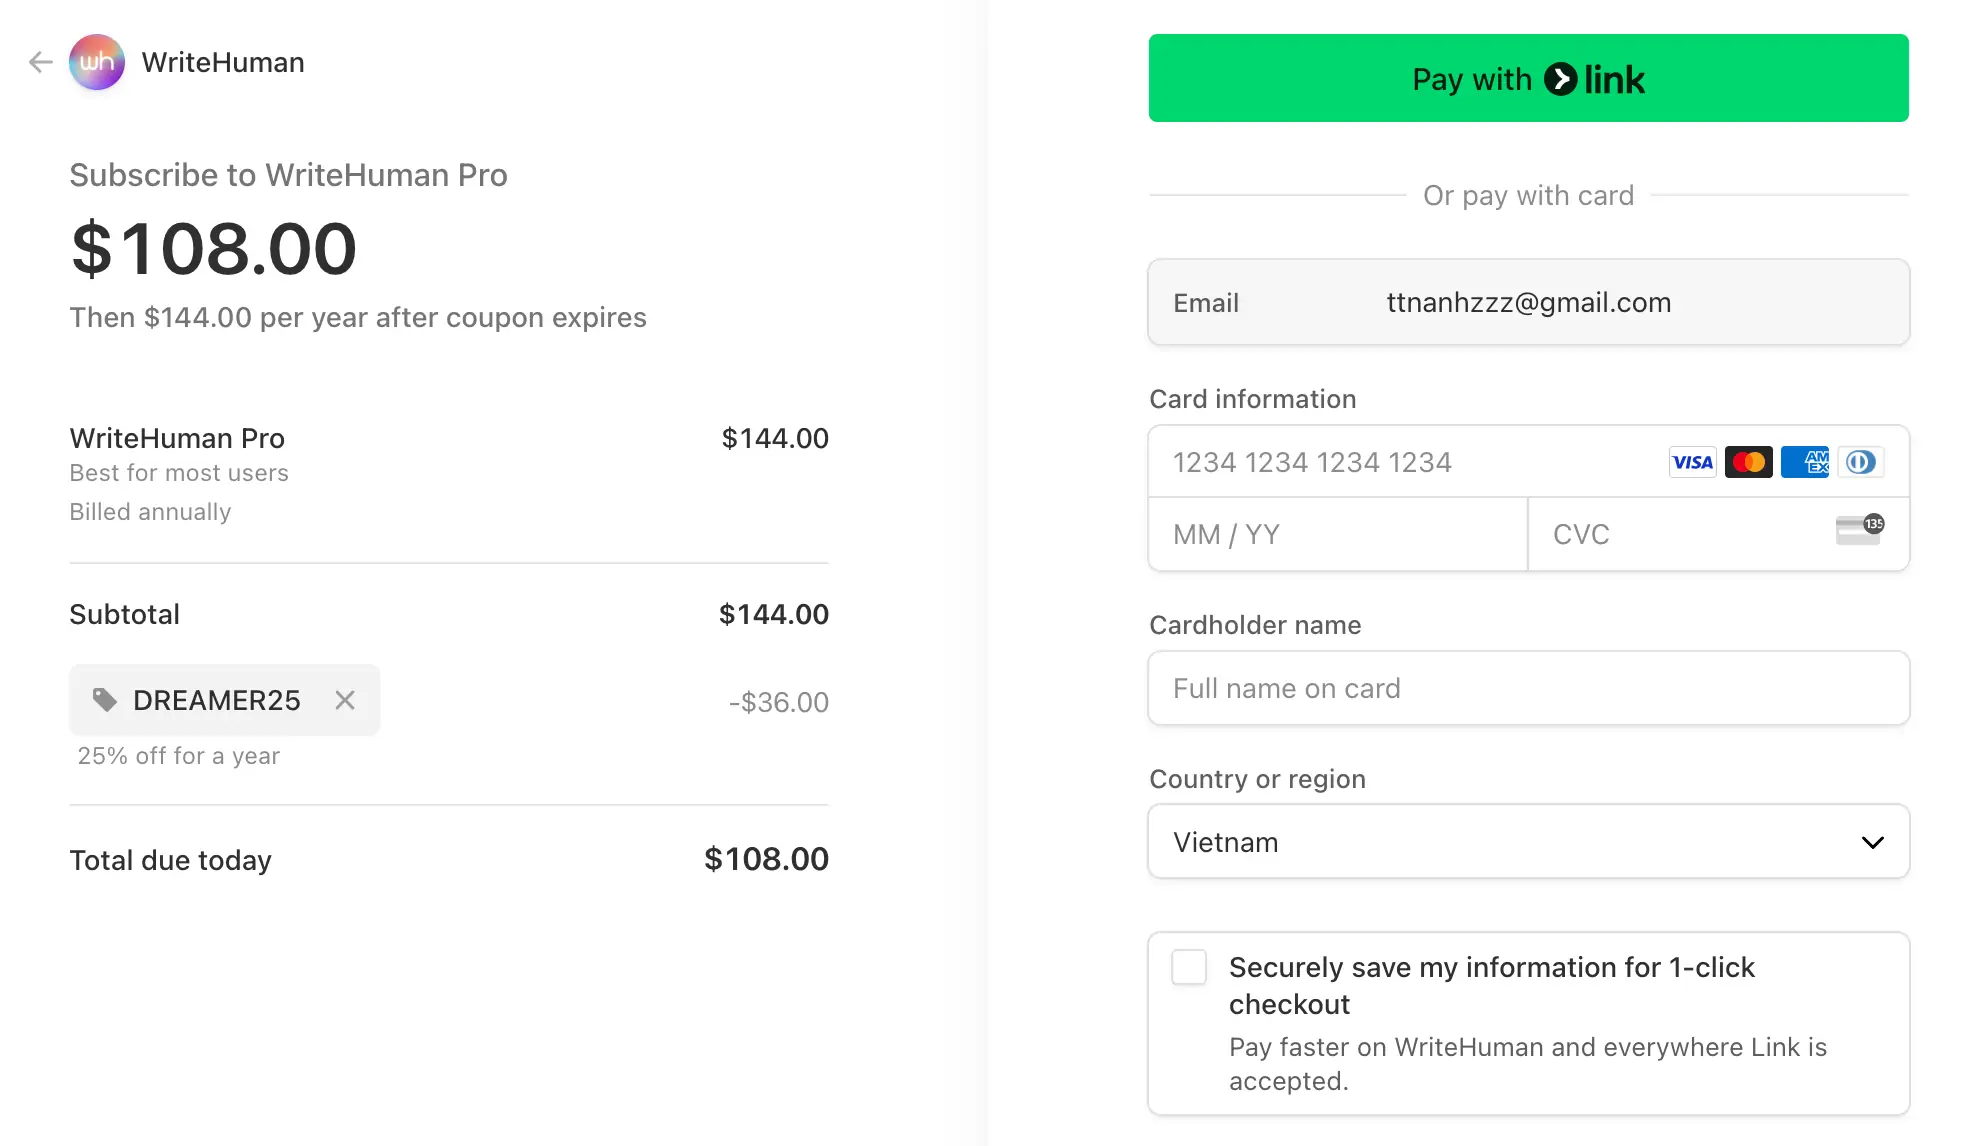
Task: Enable securely save my information checkbox
Action: click(x=1189, y=967)
